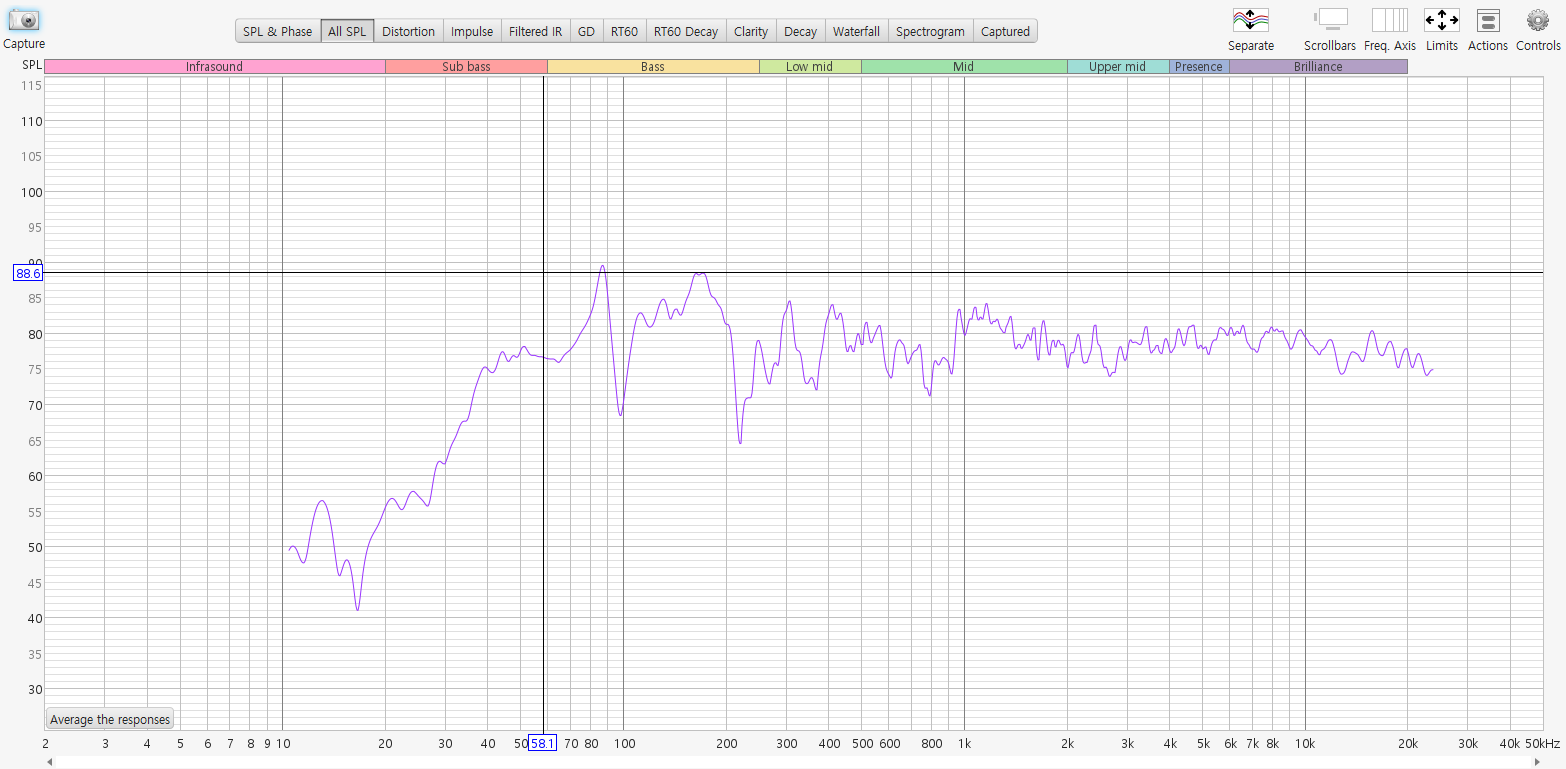Click the Bass band label
The image size is (1566, 769).
[x=653, y=67]
